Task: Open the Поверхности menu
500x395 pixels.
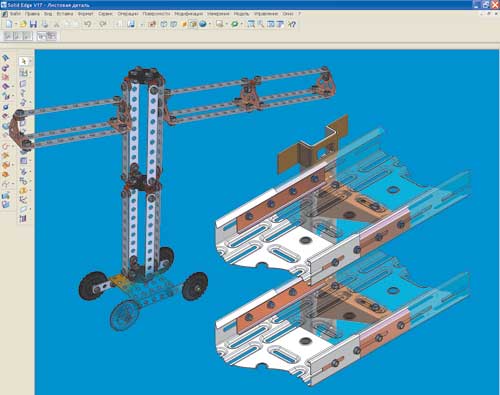Action: tap(156, 14)
